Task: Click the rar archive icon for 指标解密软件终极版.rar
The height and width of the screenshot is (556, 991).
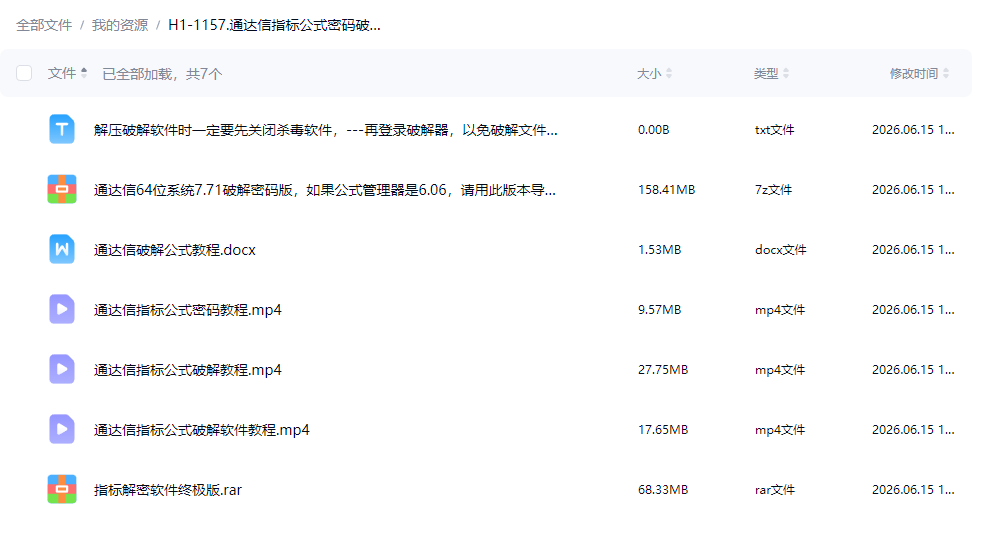Action: click(x=62, y=490)
